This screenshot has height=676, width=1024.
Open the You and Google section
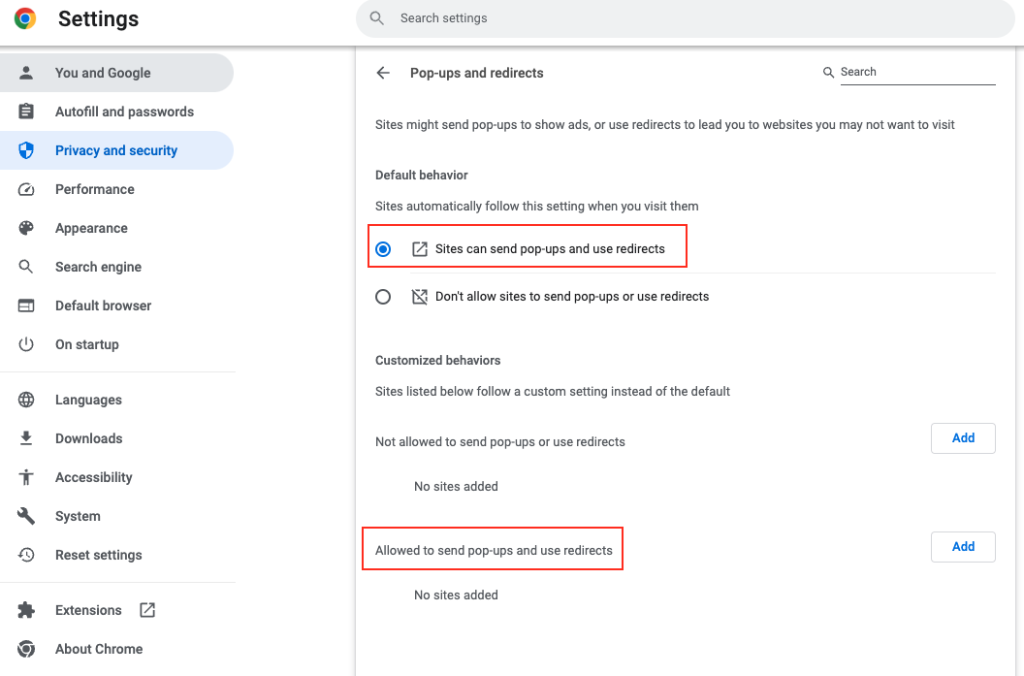coord(103,73)
